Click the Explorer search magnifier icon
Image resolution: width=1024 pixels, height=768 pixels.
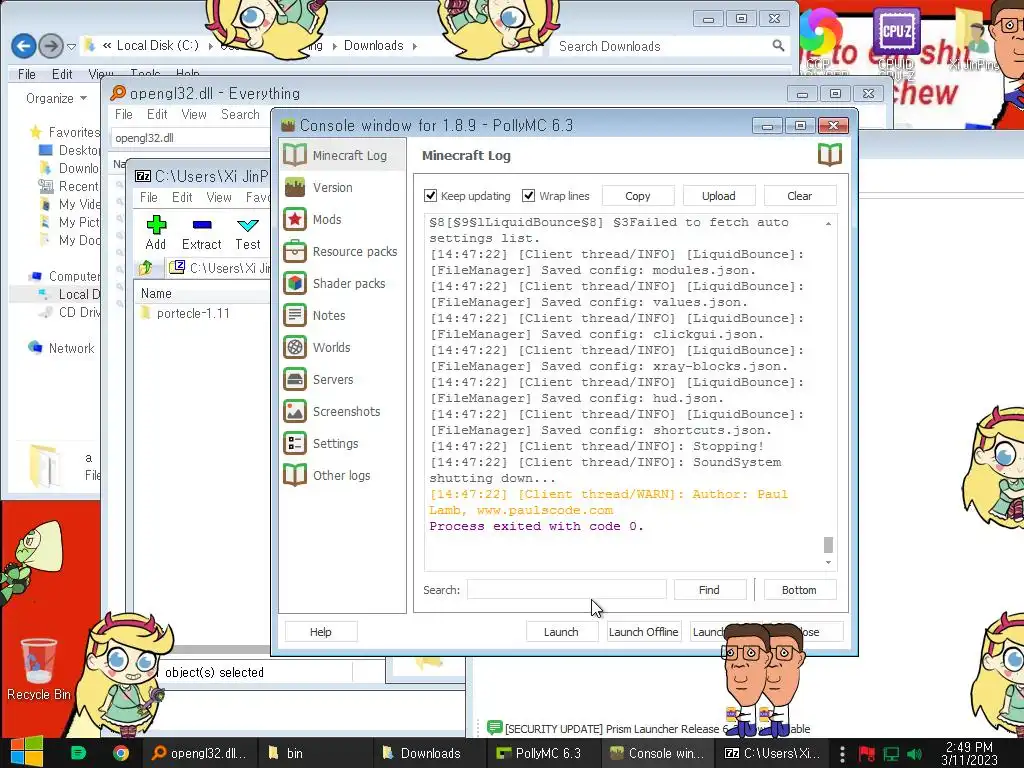pos(778,46)
